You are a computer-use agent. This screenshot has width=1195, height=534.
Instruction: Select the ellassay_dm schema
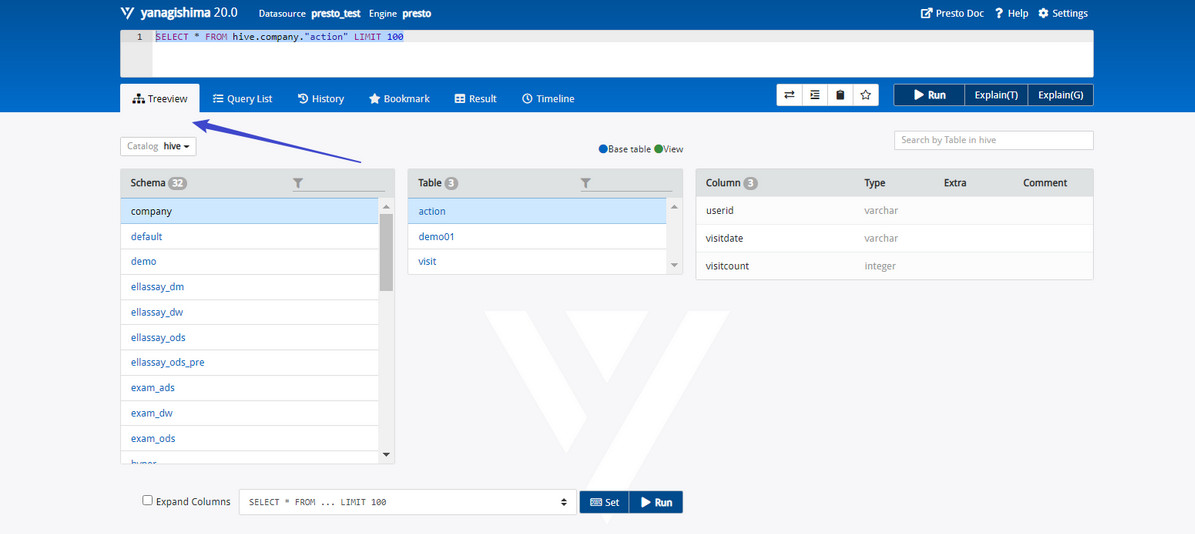249,287
